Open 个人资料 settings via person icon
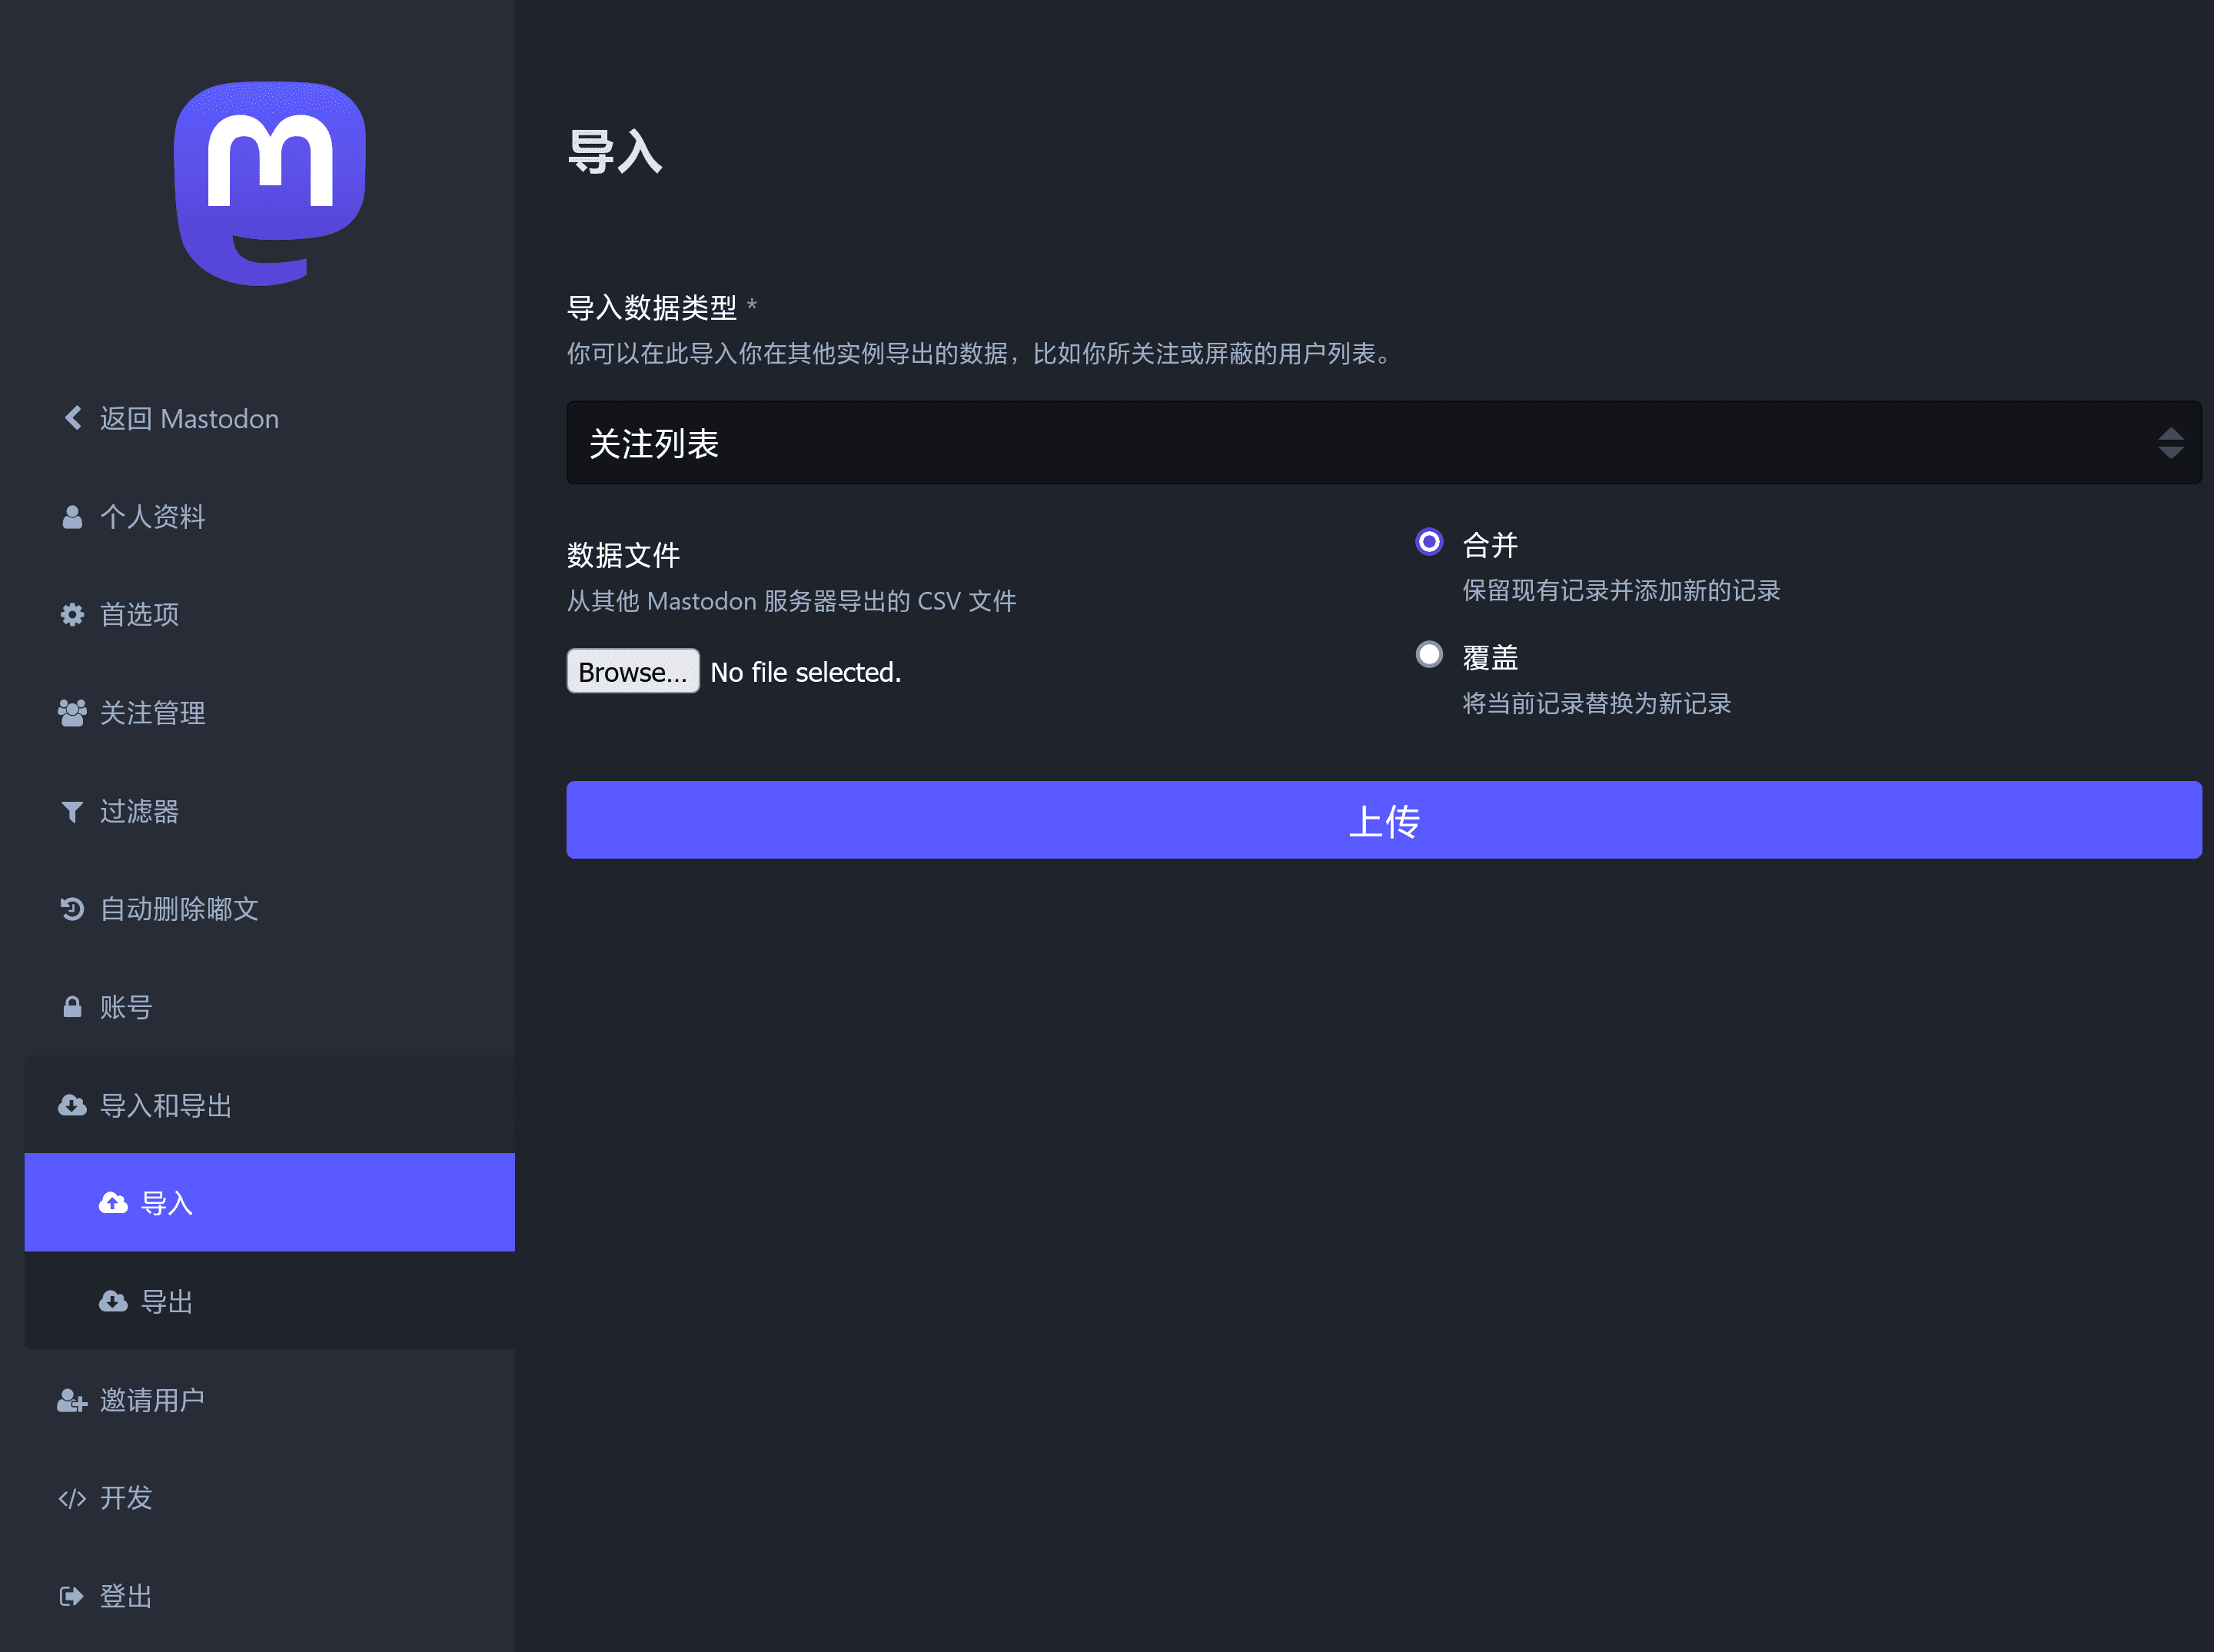 (72, 516)
